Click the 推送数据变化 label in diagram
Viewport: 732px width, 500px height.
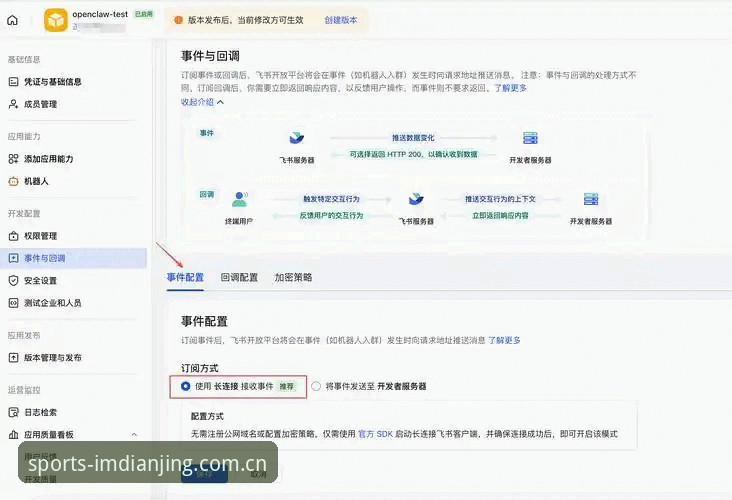point(413,138)
